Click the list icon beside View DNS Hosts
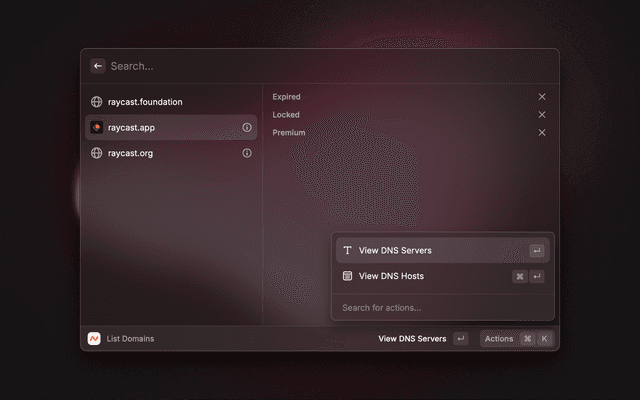This screenshot has width=640, height=400. pos(347,276)
